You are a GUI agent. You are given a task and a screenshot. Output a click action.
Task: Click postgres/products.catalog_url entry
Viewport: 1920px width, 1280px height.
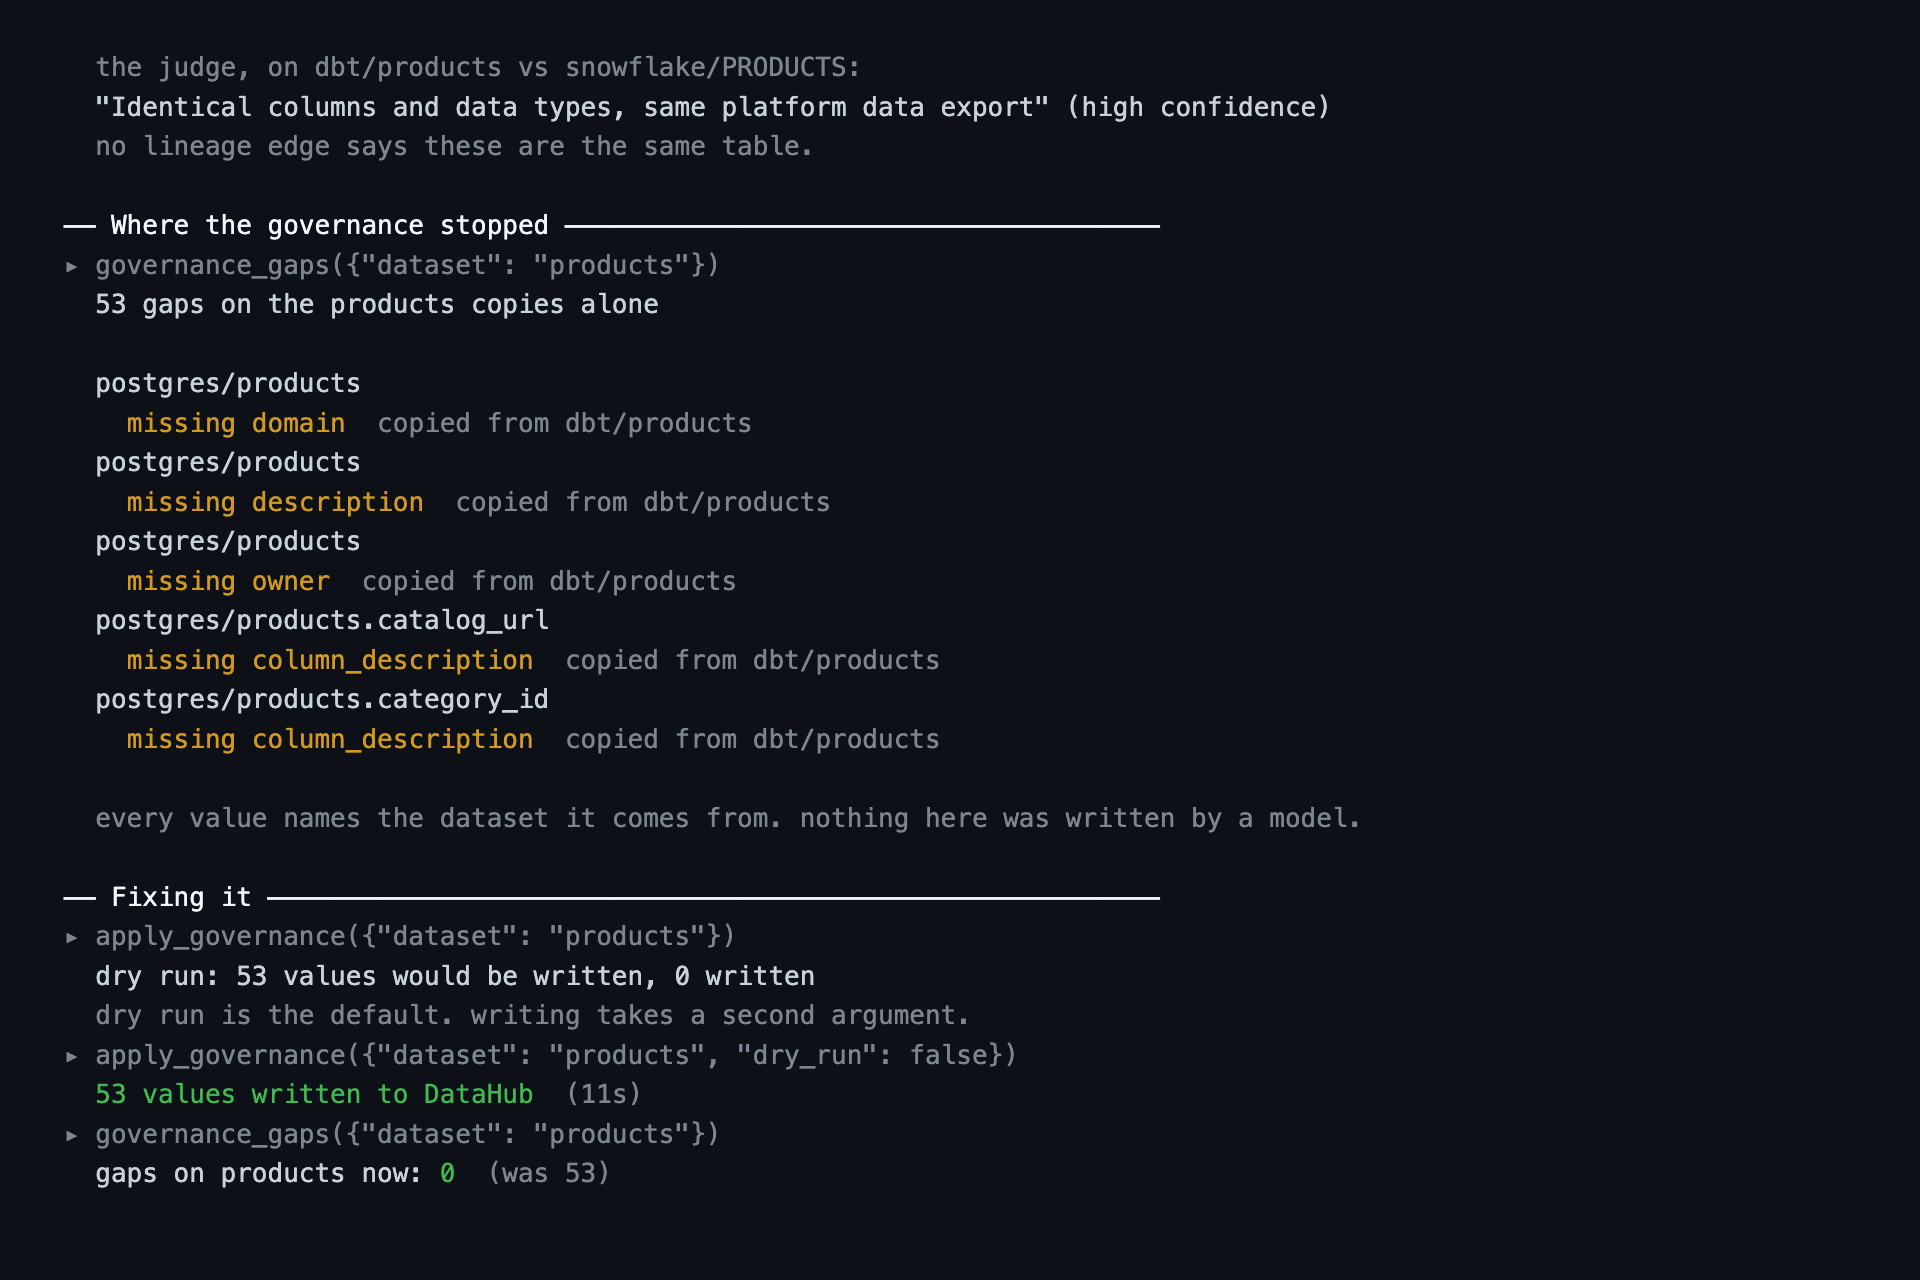pyautogui.click(x=322, y=620)
